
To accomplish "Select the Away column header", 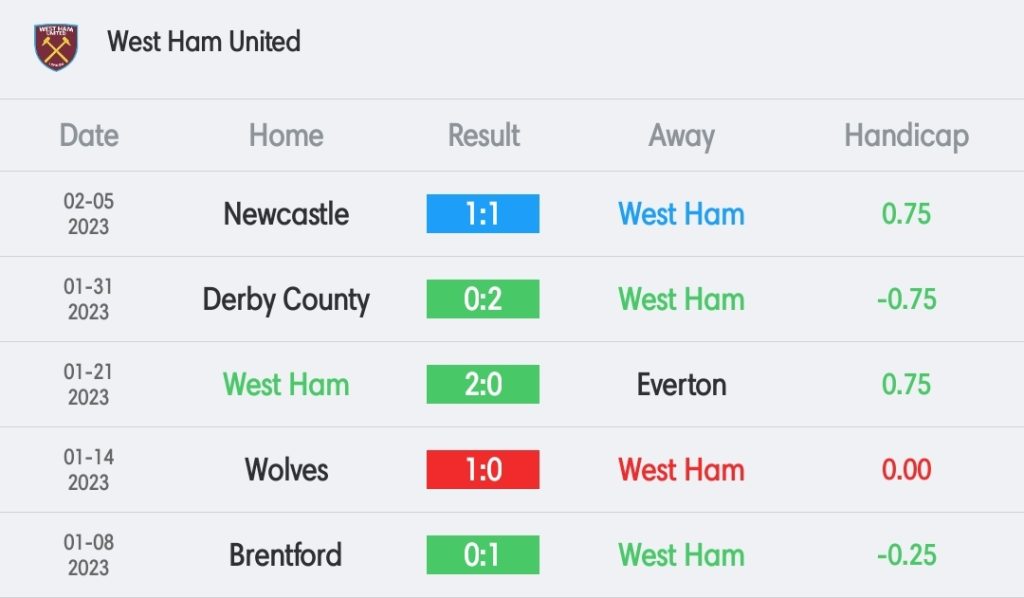I will pyautogui.click(x=681, y=136).
